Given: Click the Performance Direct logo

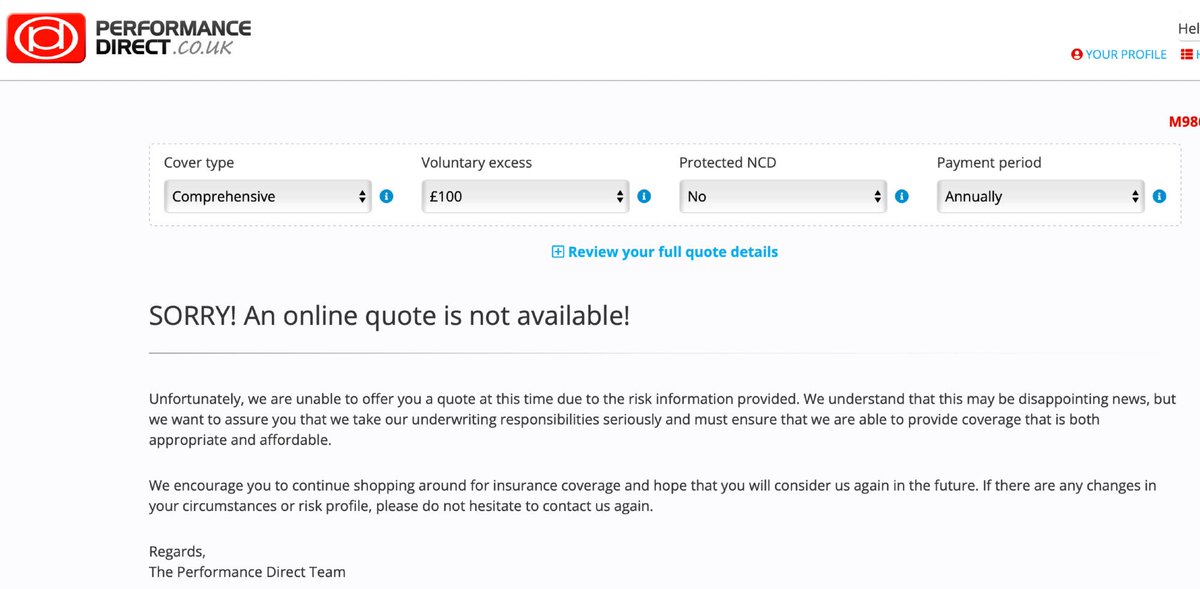Looking at the screenshot, I should [x=129, y=38].
